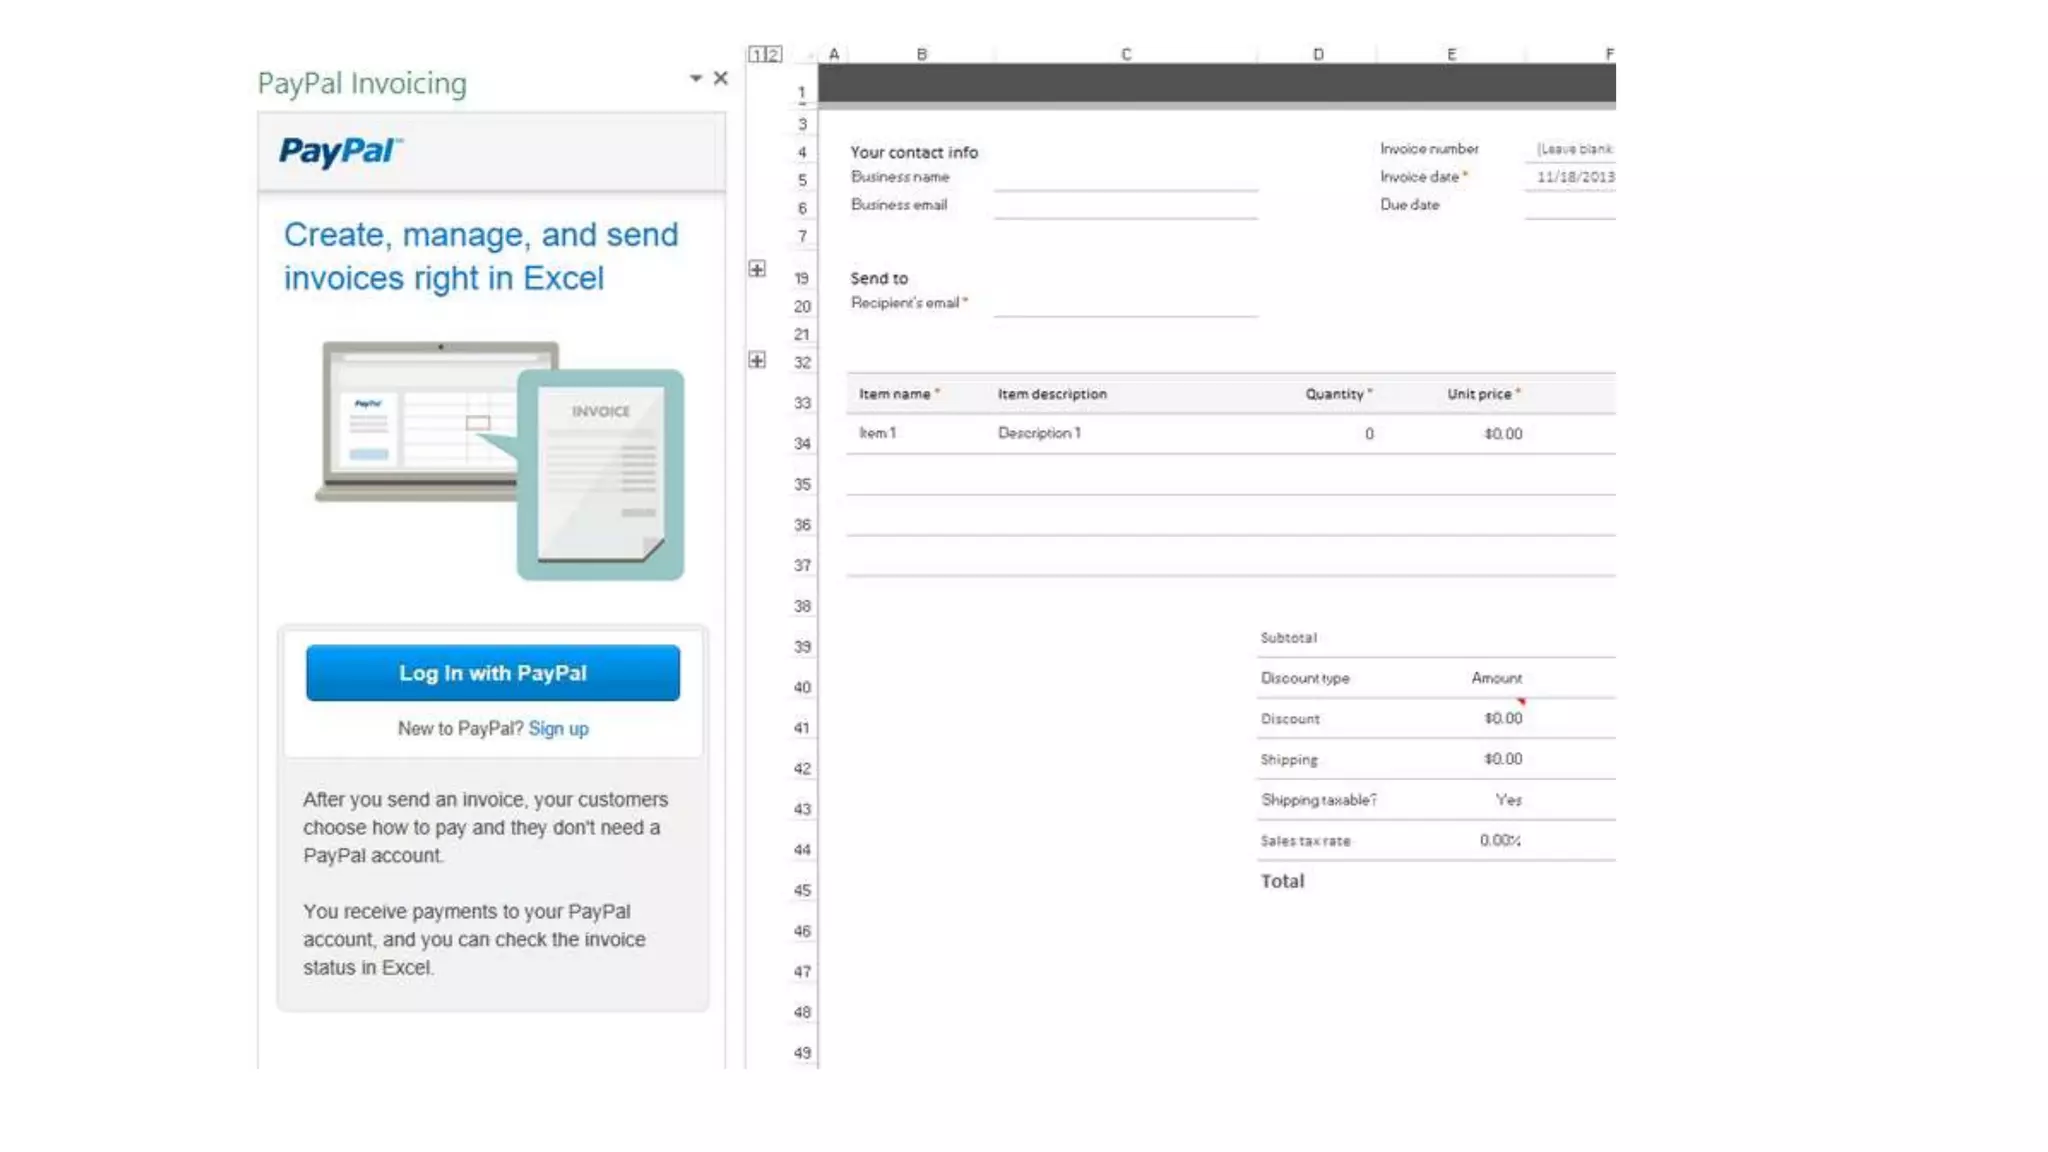Click the PayPal logo
2048x1152 pixels.
340,151
